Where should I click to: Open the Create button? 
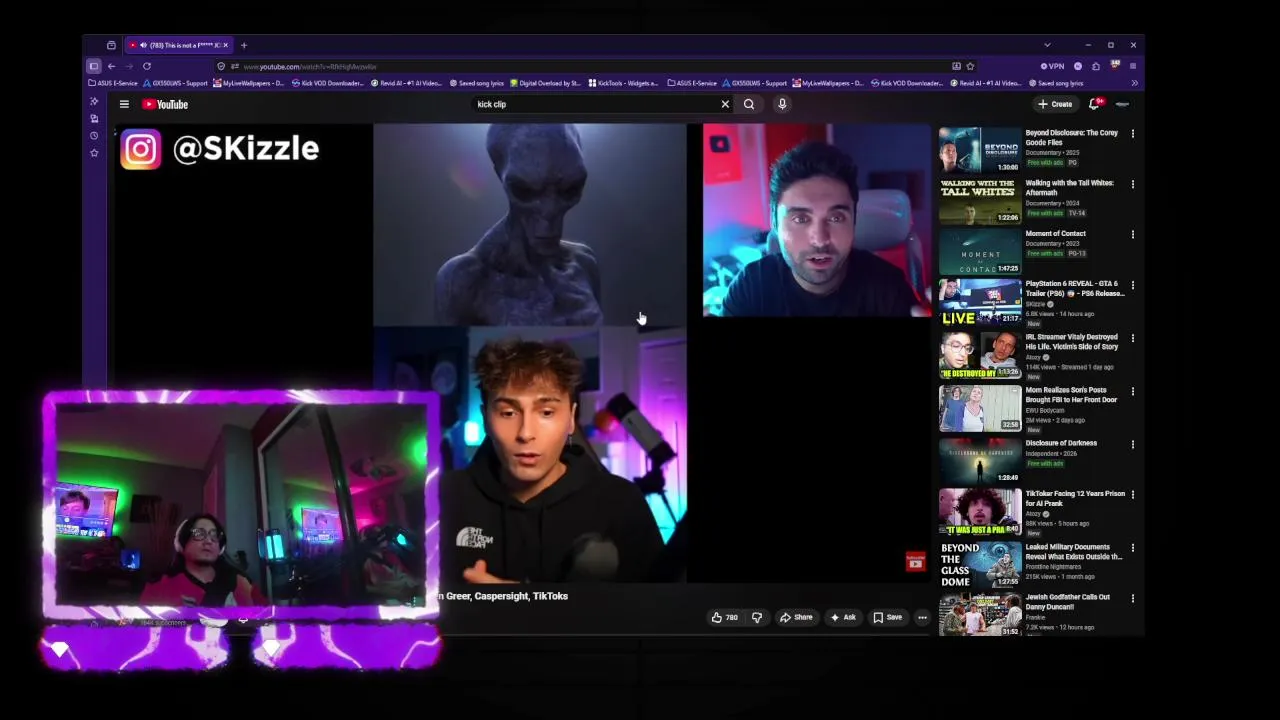(x=1055, y=104)
